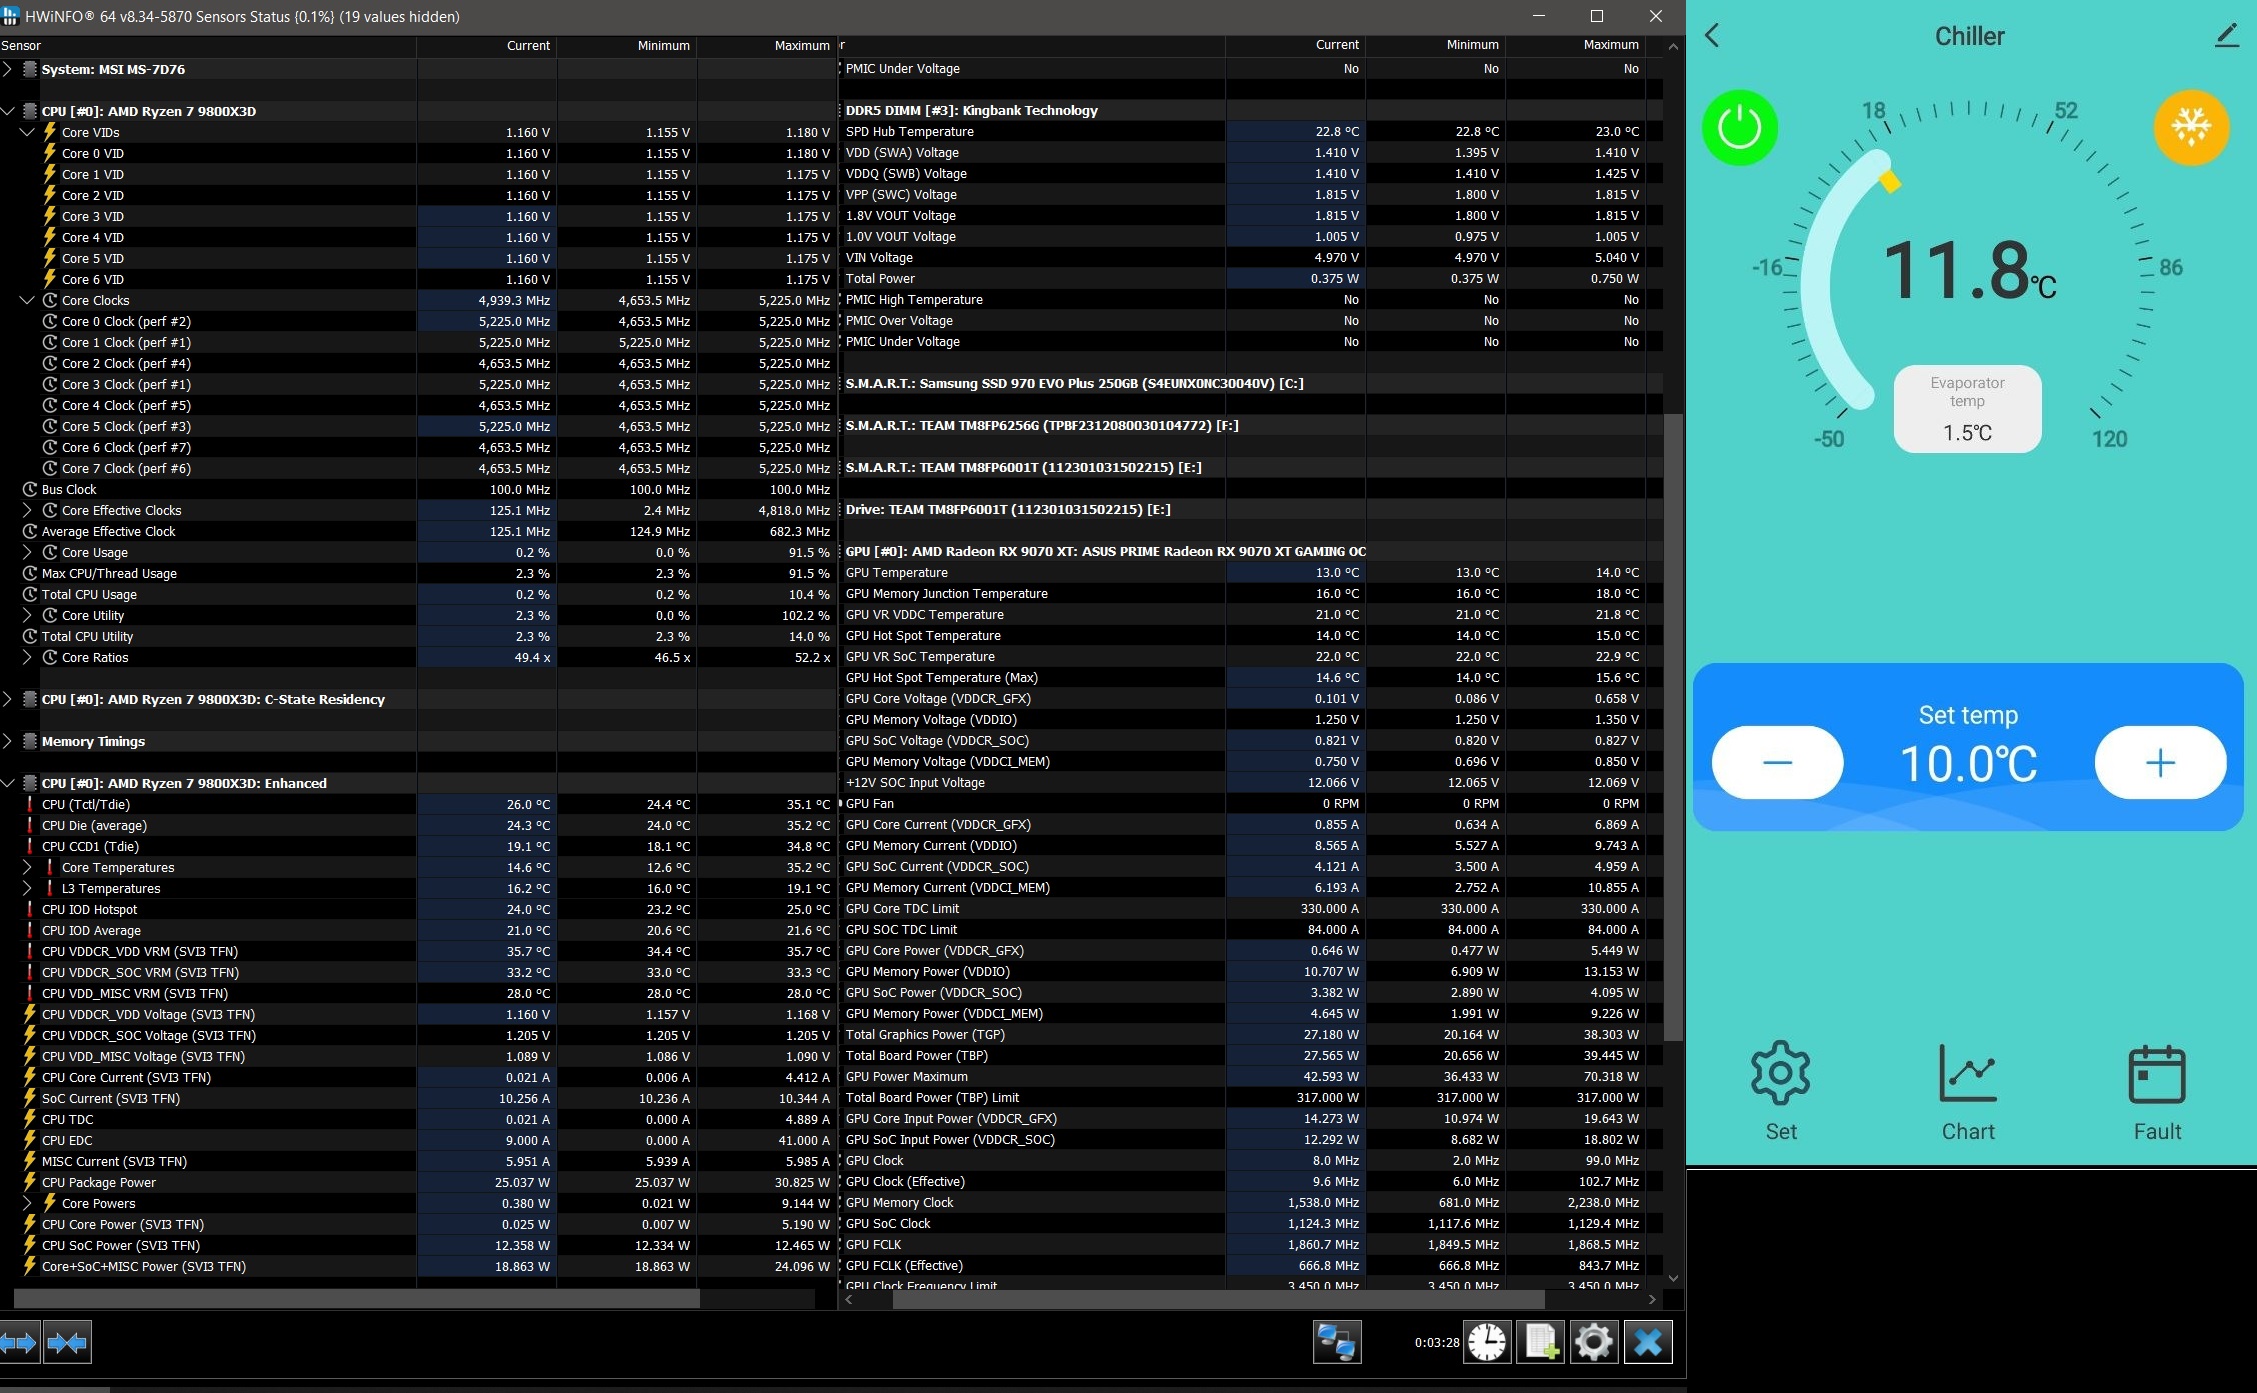The image size is (2257, 1393).
Task: Open the remote network monitoring icon
Action: (1337, 1342)
